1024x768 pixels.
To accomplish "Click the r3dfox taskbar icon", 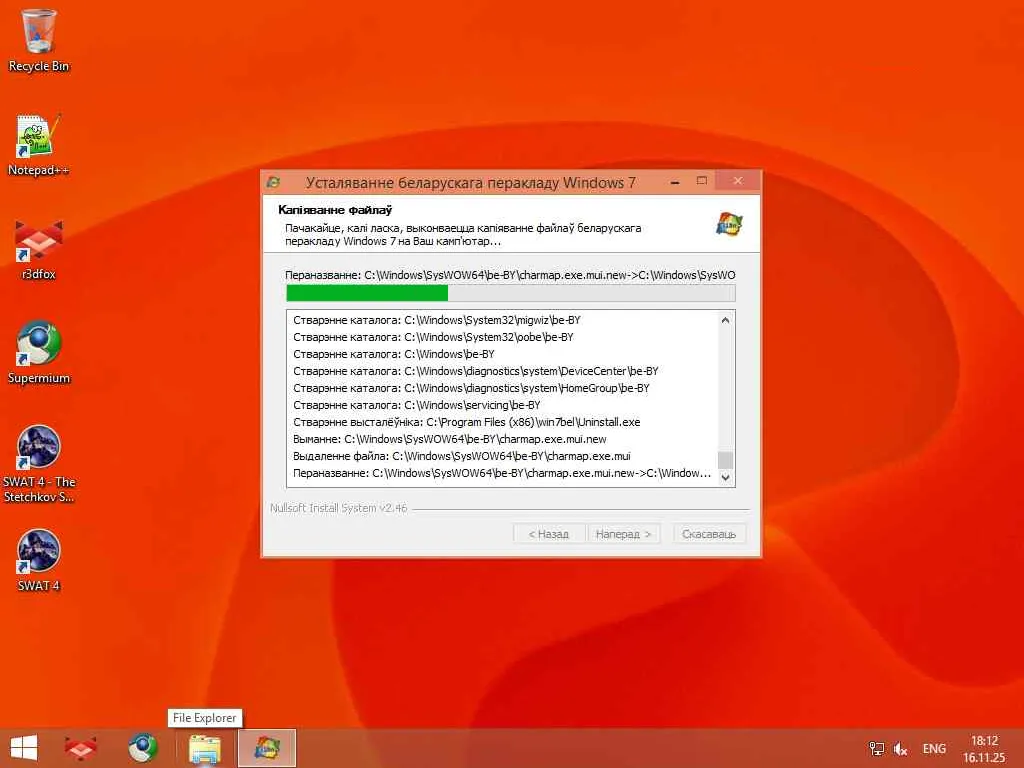I will pos(81,748).
